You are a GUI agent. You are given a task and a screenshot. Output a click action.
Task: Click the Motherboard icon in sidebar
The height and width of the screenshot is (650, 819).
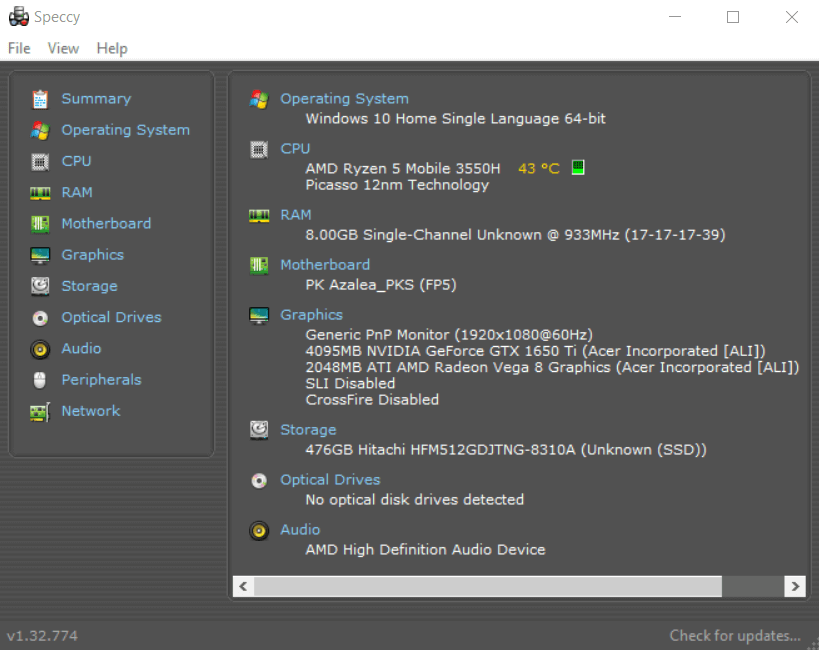click(40, 224)
